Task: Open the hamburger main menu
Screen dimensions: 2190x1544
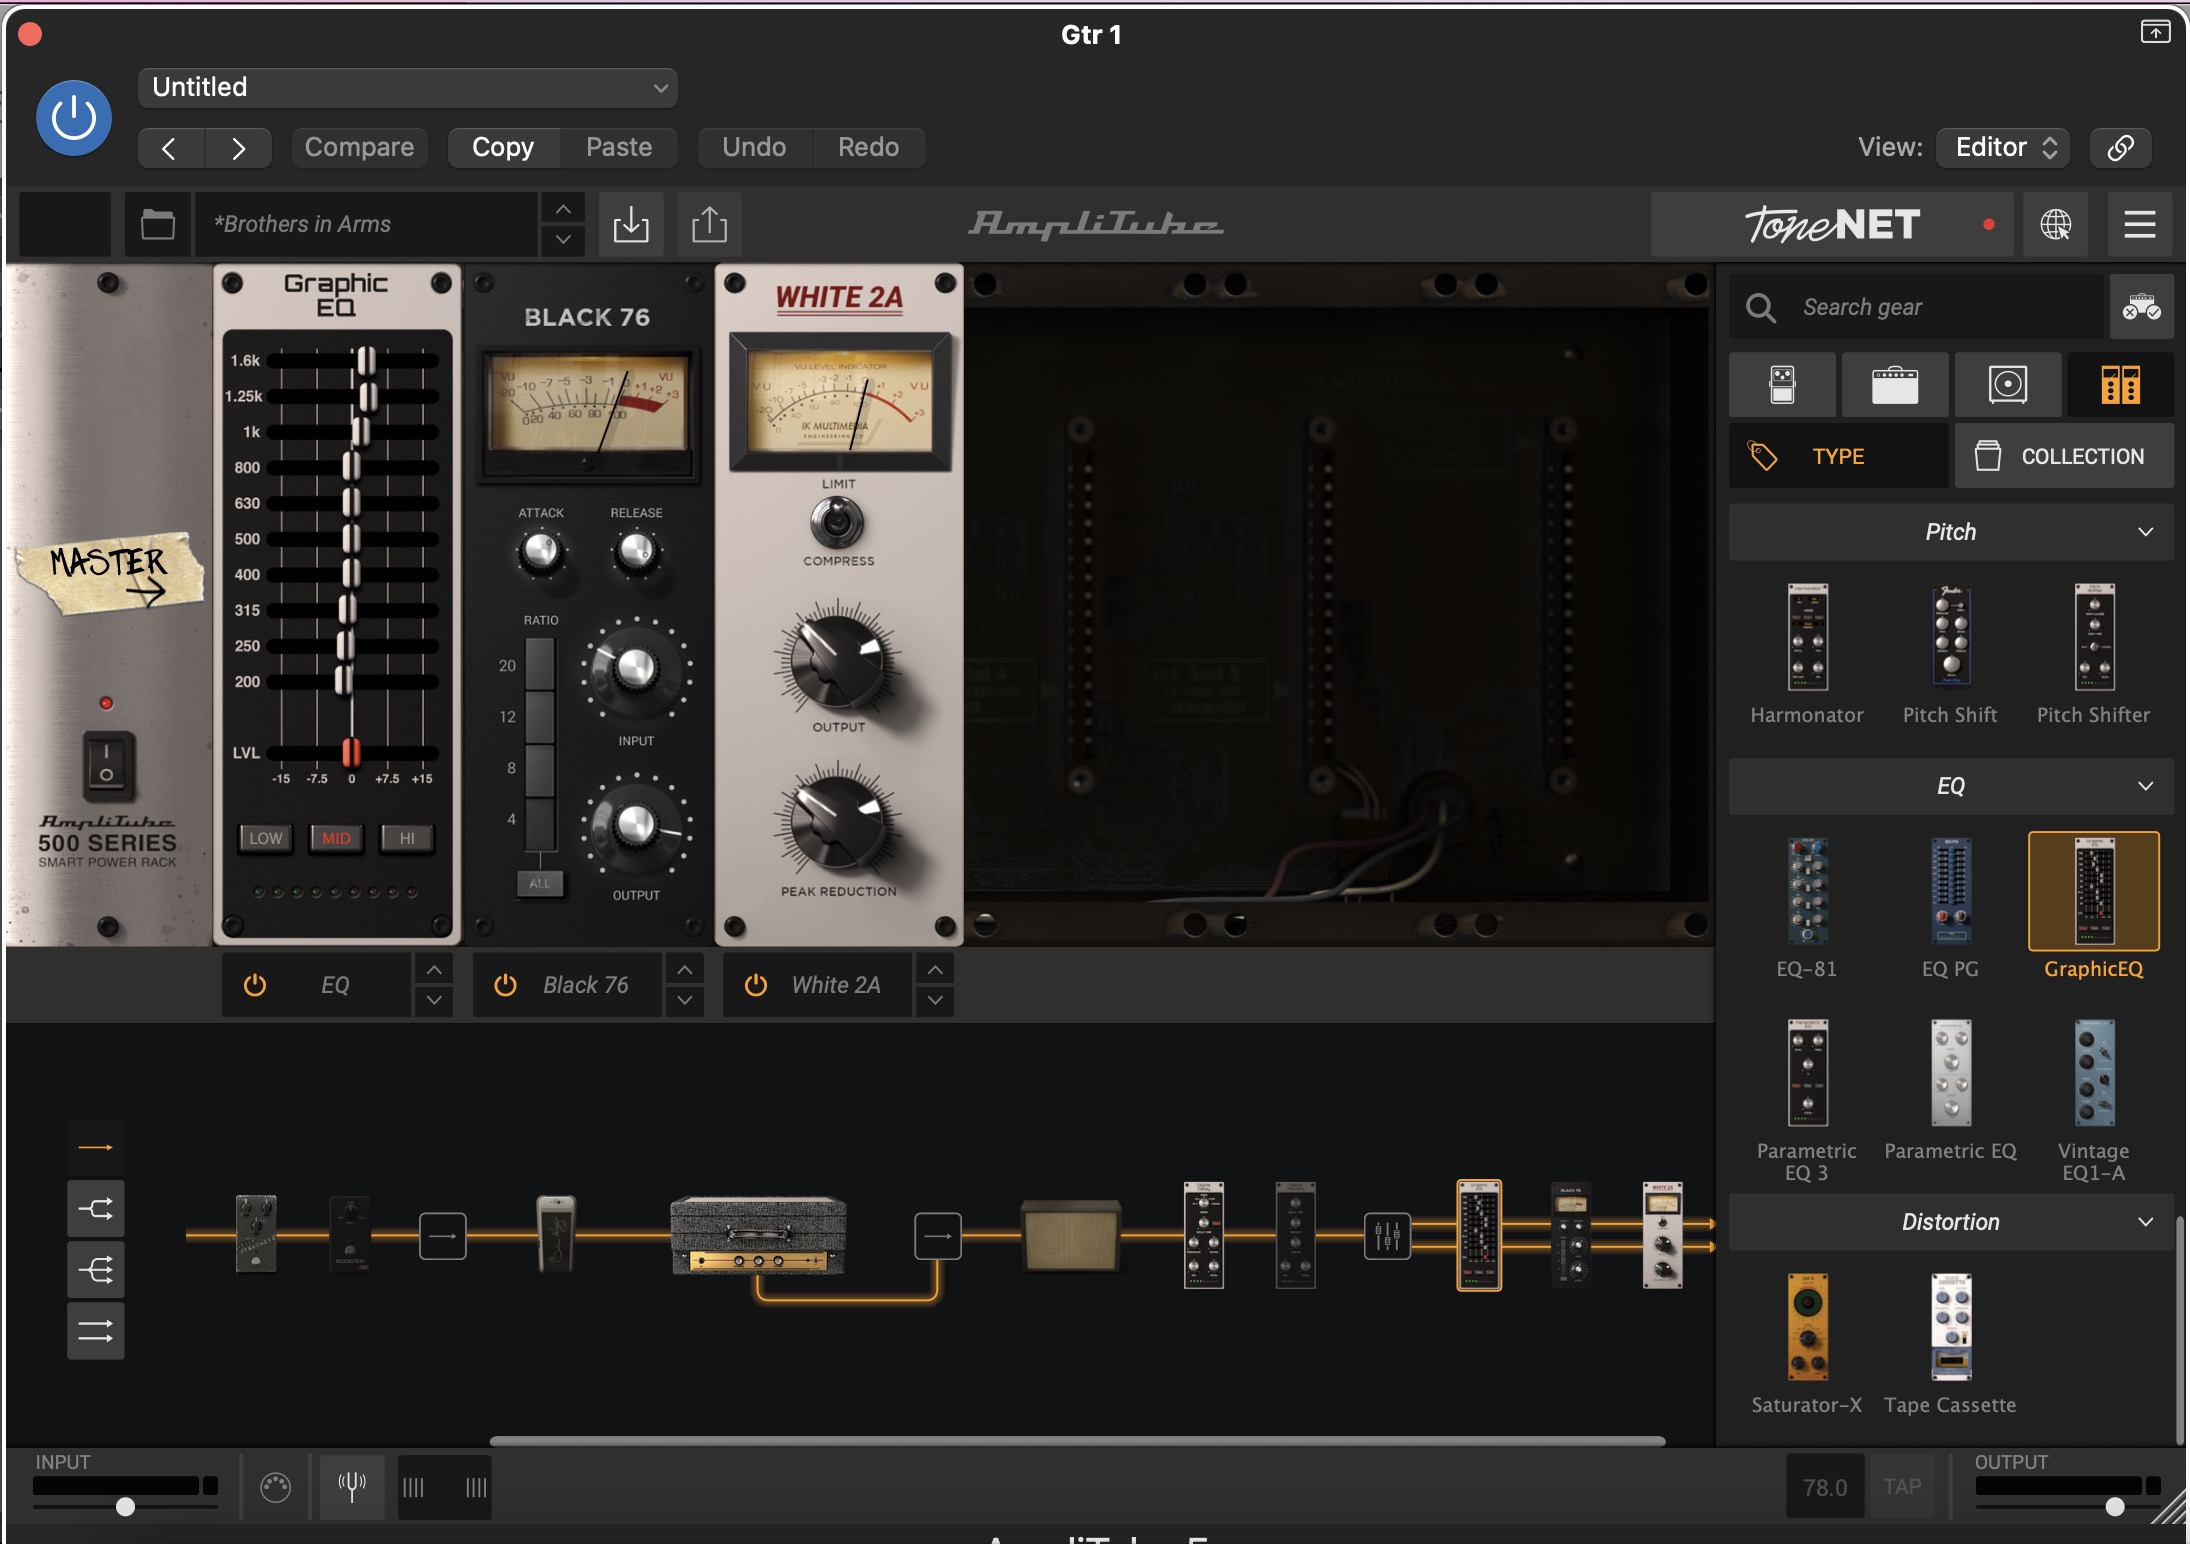Action: pos(2140,224)
